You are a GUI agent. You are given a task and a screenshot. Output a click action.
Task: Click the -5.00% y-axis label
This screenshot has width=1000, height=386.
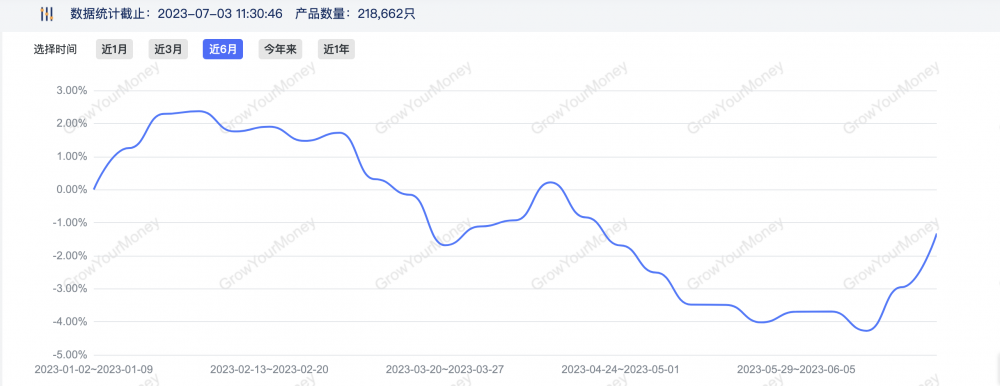click(70, 355)
